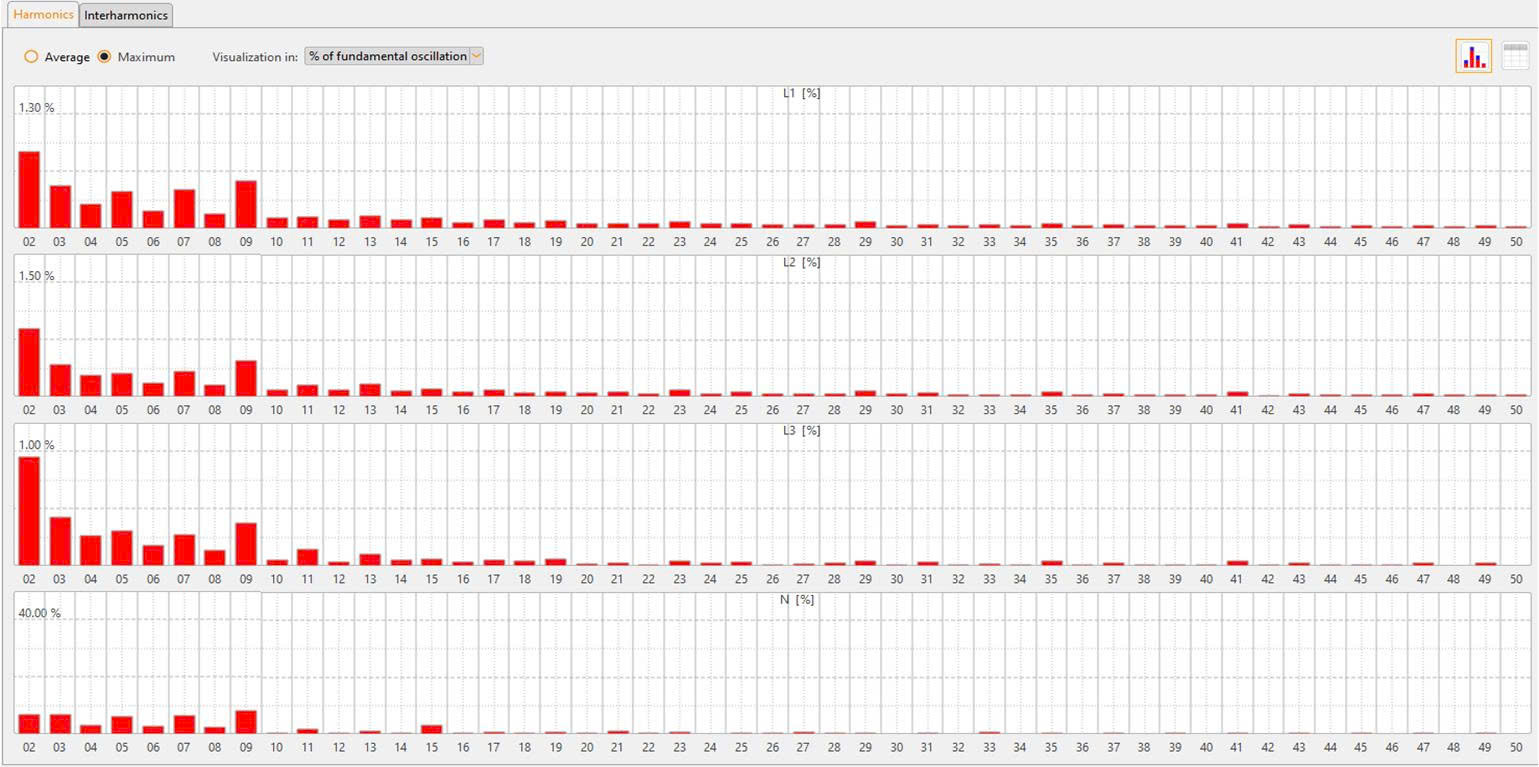Viewport: 1539px width, 767px height.
Task: Click harmonic 02 bar in L1 chart
Action: pos(29,190)
